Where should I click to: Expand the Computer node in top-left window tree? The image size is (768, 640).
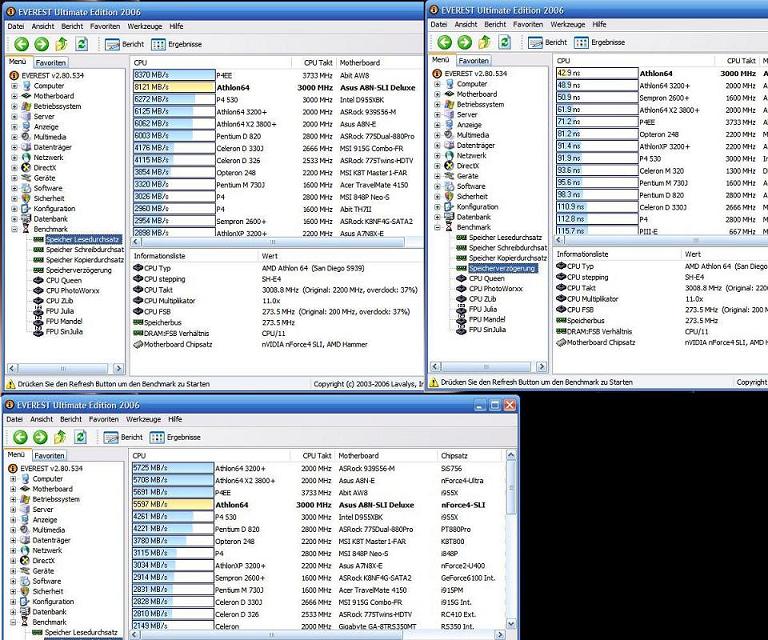(x=14, y=86)
